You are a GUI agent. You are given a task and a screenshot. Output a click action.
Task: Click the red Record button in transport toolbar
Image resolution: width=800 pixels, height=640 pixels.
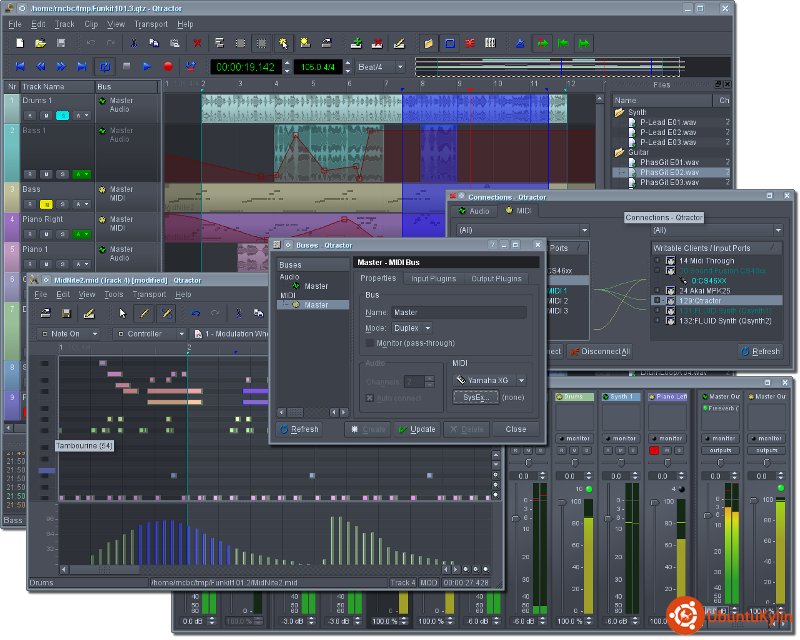pos(167,67)
